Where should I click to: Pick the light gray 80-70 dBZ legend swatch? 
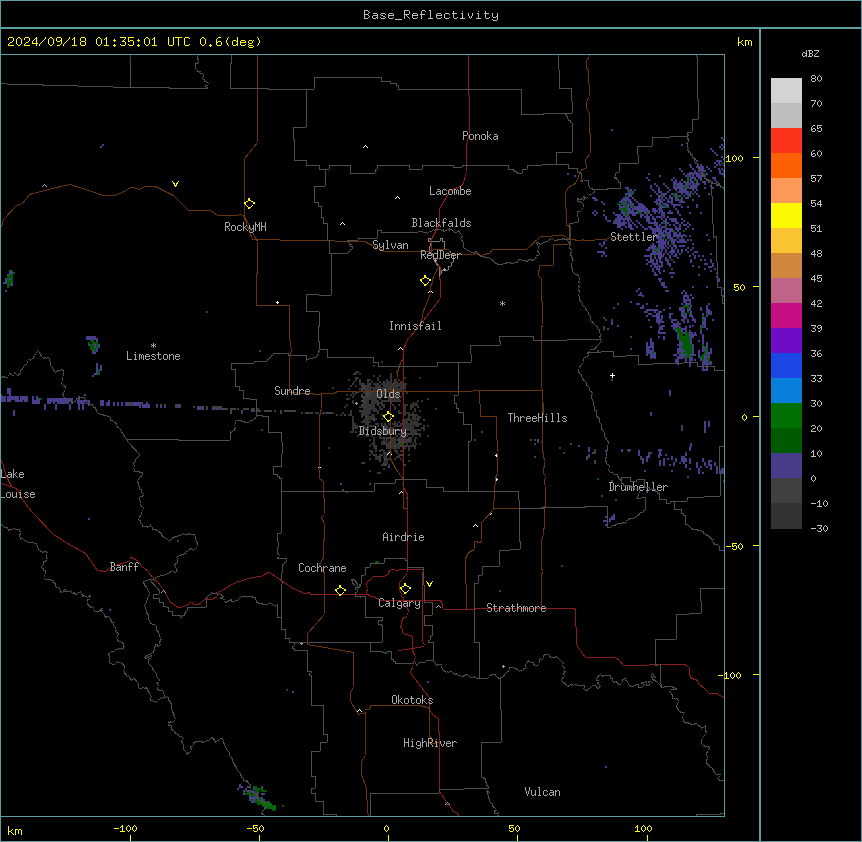[786, 91]
